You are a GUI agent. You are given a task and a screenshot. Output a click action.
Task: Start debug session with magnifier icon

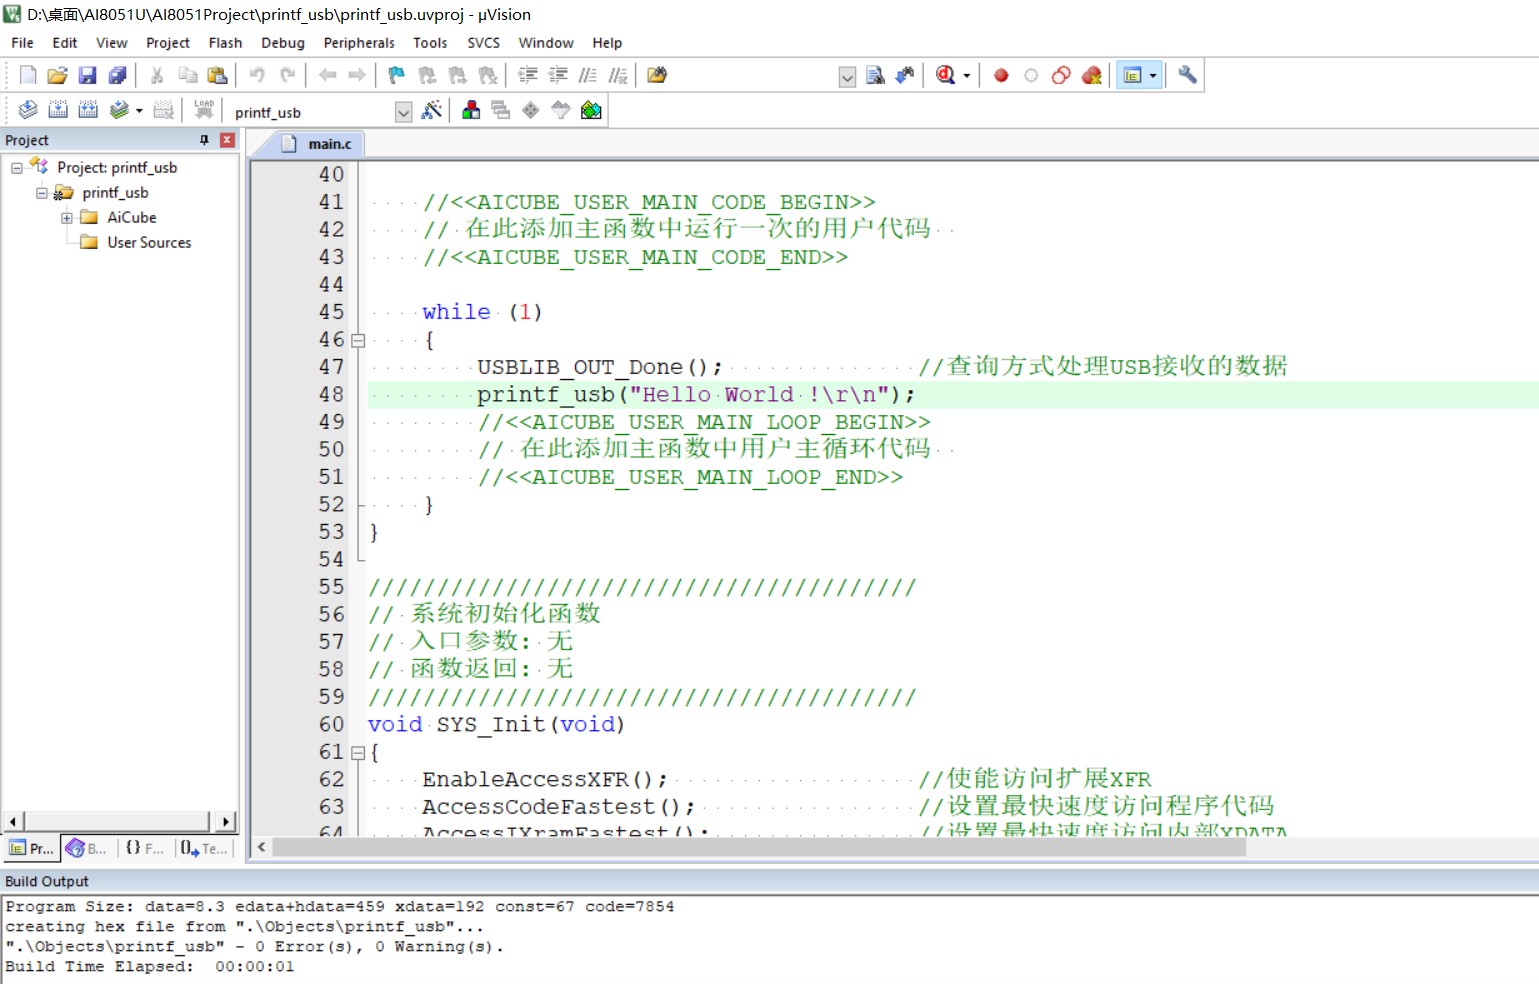tap(945, 75)
